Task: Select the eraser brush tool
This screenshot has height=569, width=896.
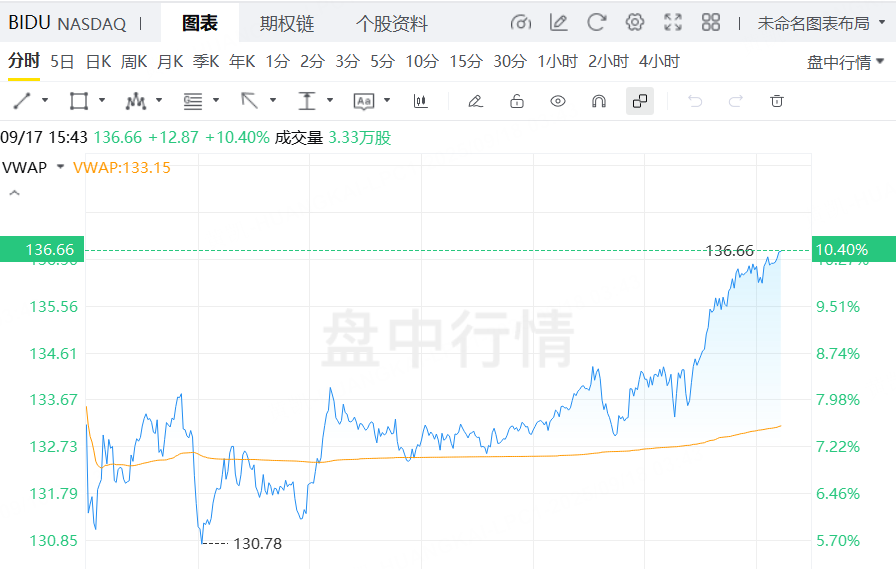Action: point(475,101)
